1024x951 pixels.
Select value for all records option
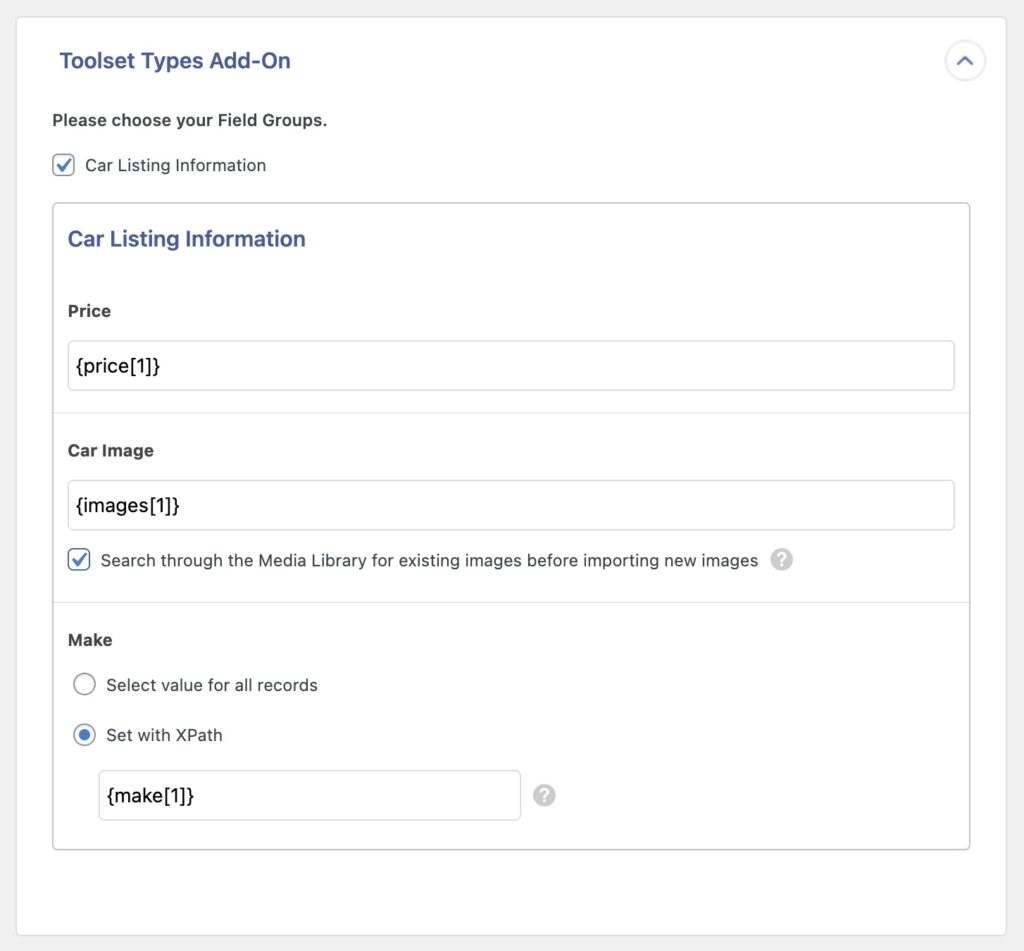tap(85, 684)
